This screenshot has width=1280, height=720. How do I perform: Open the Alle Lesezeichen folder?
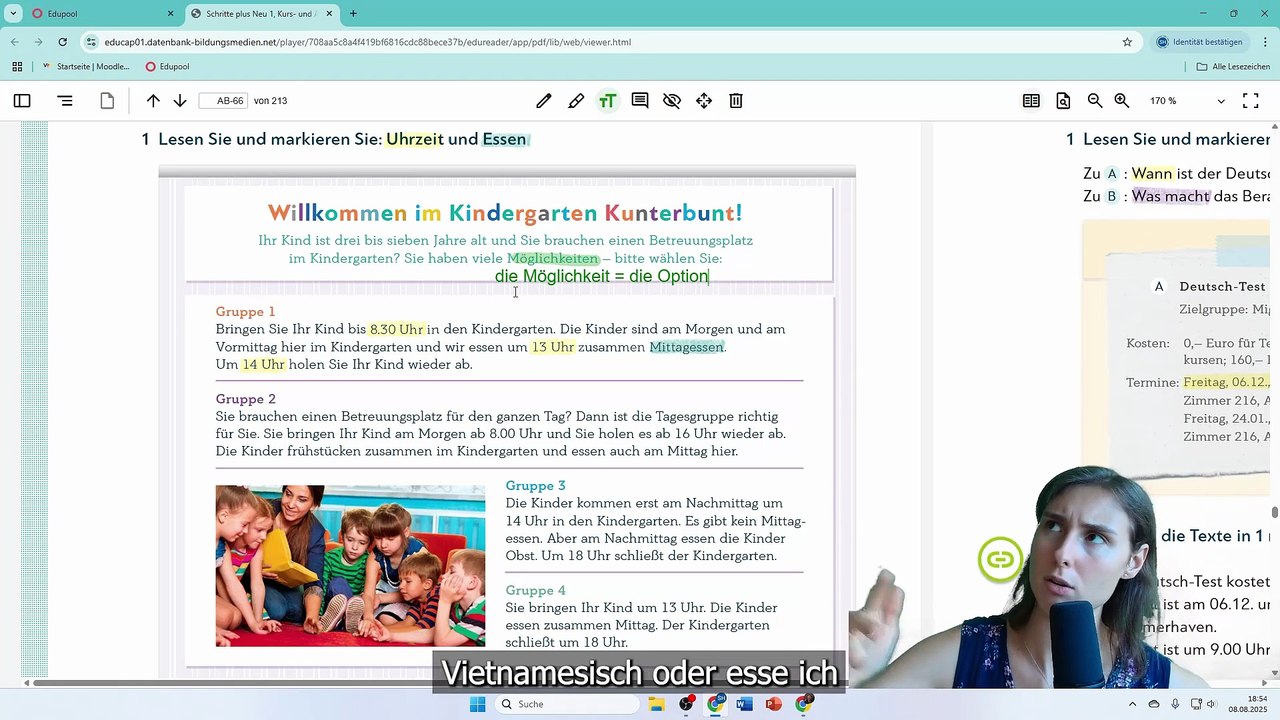(x=1234, y=67)
